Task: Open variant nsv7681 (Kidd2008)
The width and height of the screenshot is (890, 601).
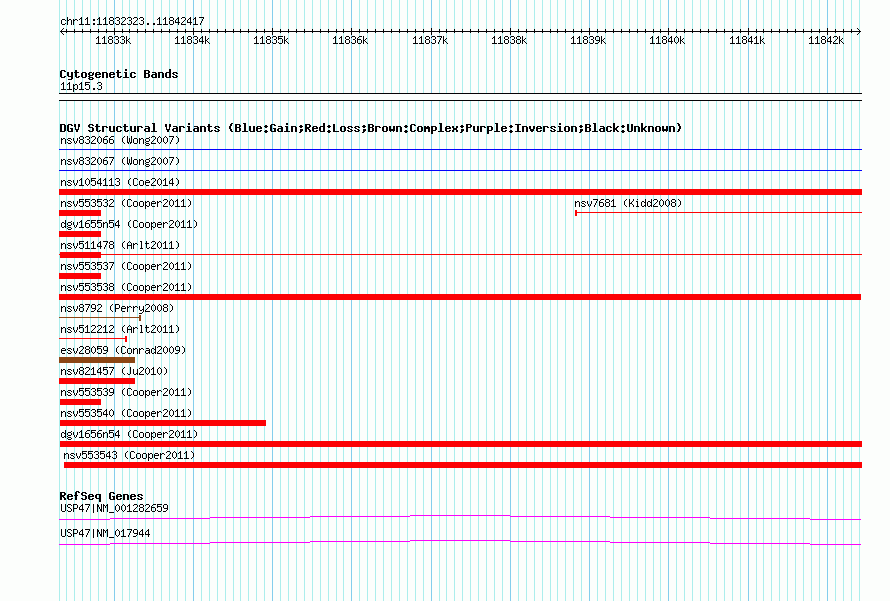Action: coord(628,203)
